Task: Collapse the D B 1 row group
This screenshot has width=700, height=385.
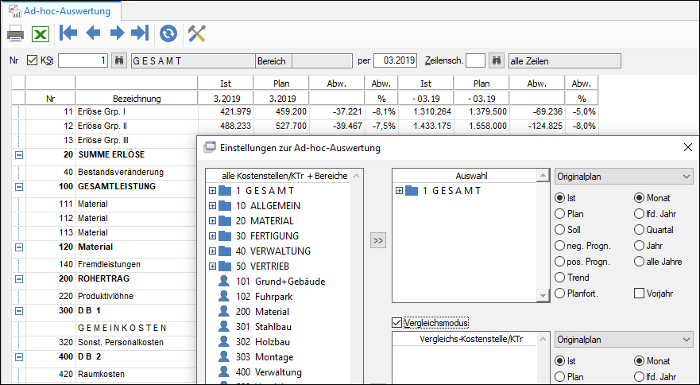Action: [19, 311]
